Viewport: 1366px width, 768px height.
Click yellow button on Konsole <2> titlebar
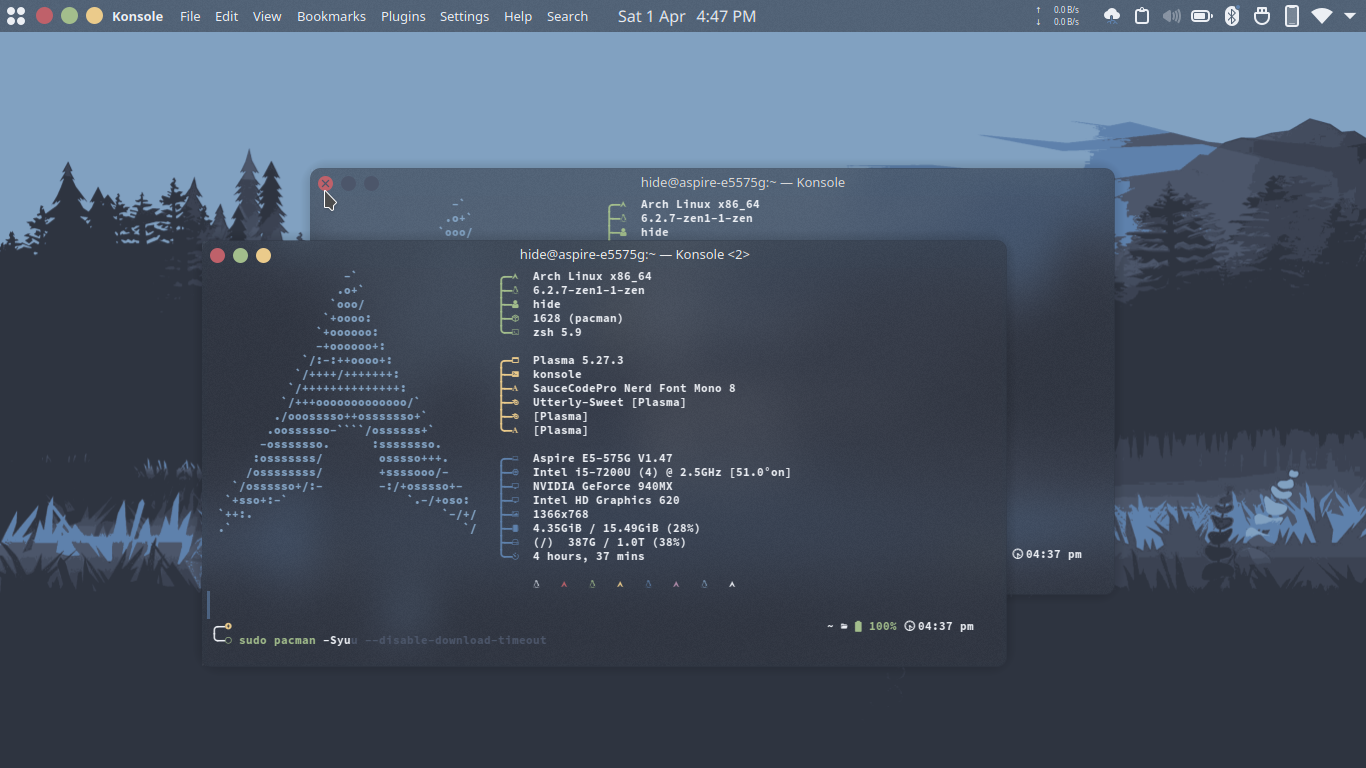(x=263, y=255)
